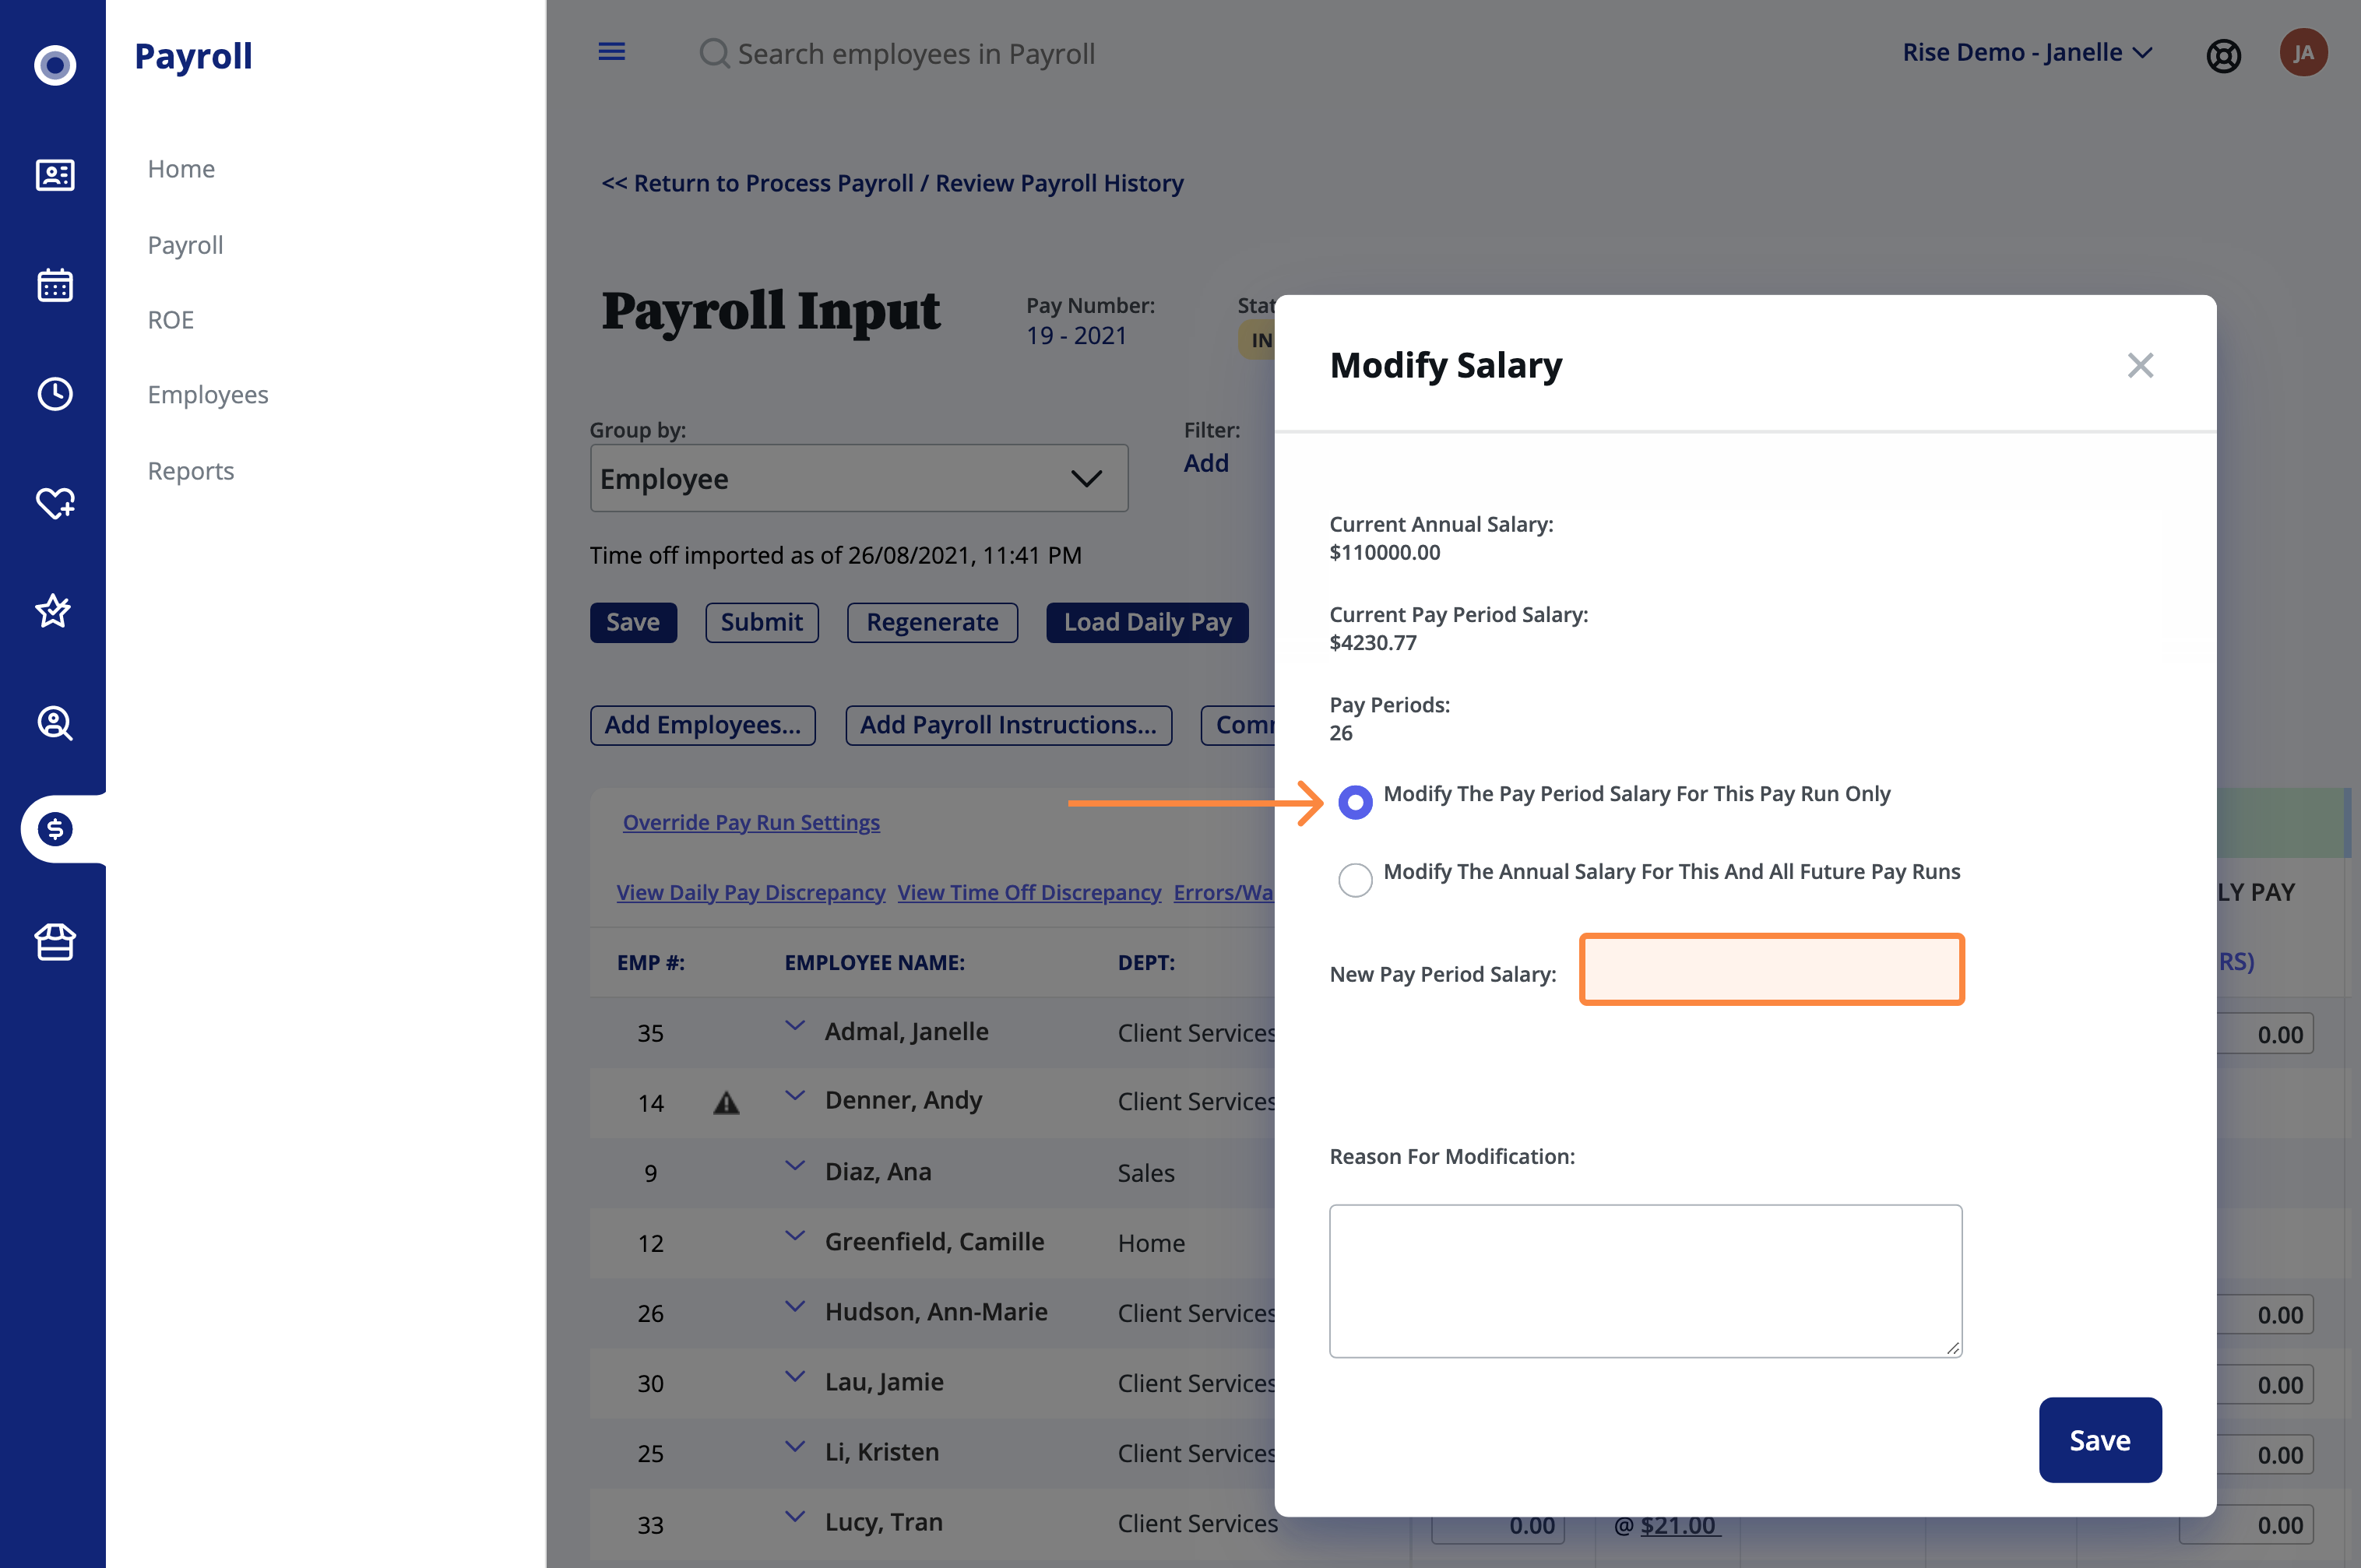Viewport: 2361px width, 1568px height.
Task: Click the EMPLOYEE NAME column header
Action: coord(874,963)
